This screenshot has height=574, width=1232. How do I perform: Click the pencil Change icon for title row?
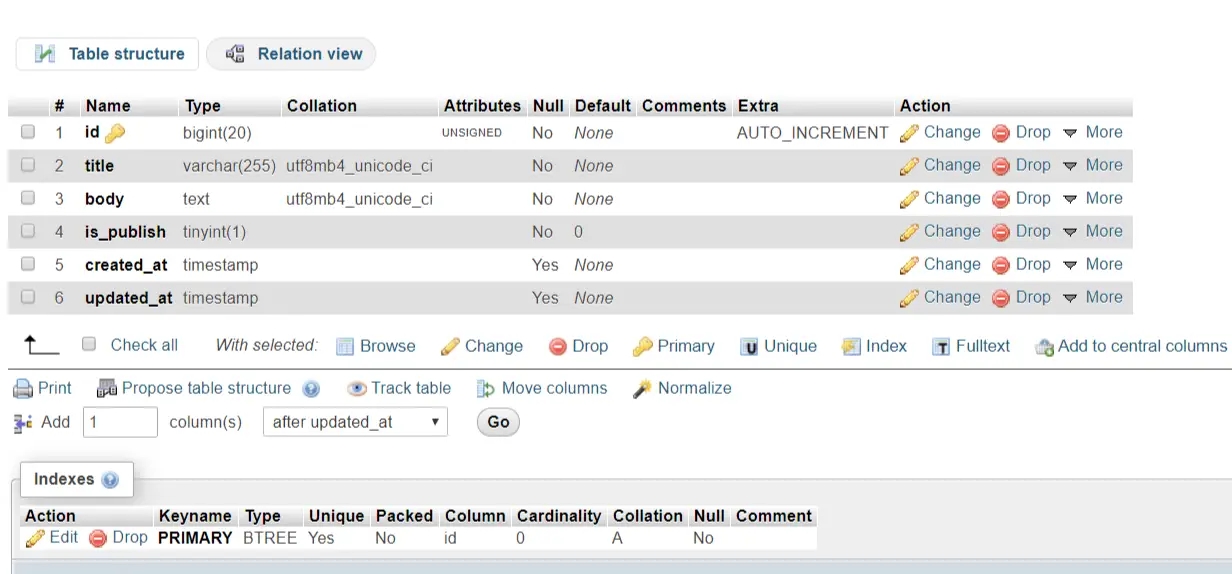click(909, 166)
